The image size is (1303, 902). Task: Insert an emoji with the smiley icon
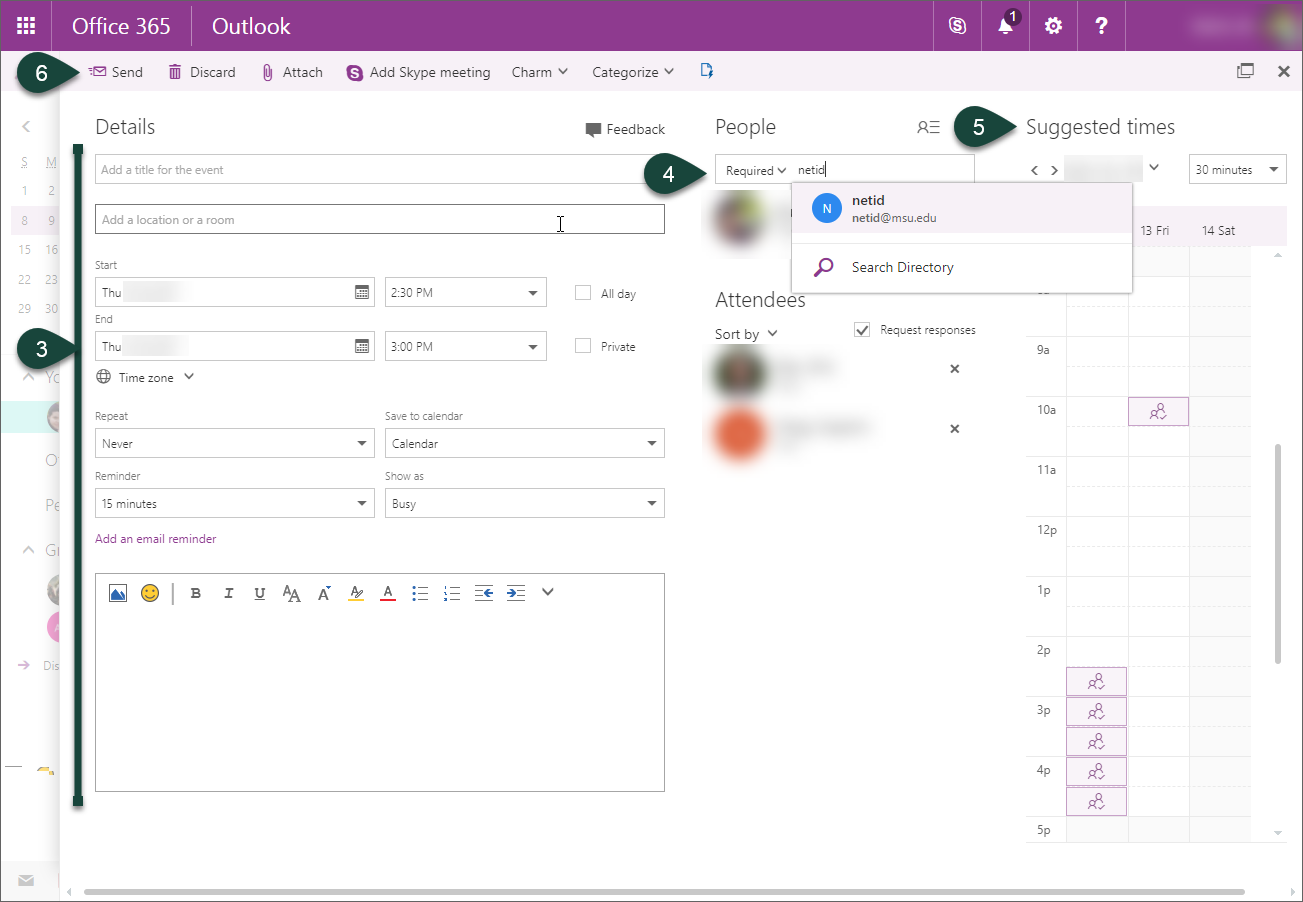pos(150,593)
